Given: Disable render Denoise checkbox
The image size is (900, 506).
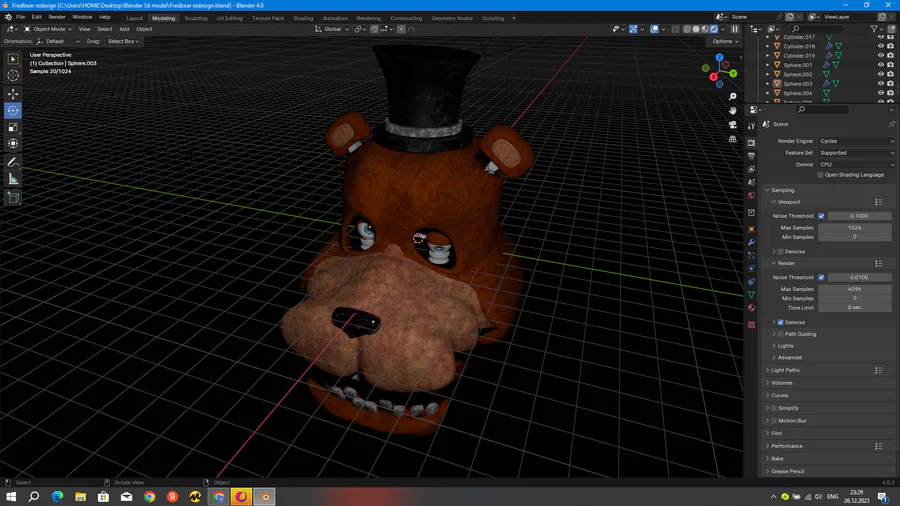Looking at the screenshot, I should (781, 322).
